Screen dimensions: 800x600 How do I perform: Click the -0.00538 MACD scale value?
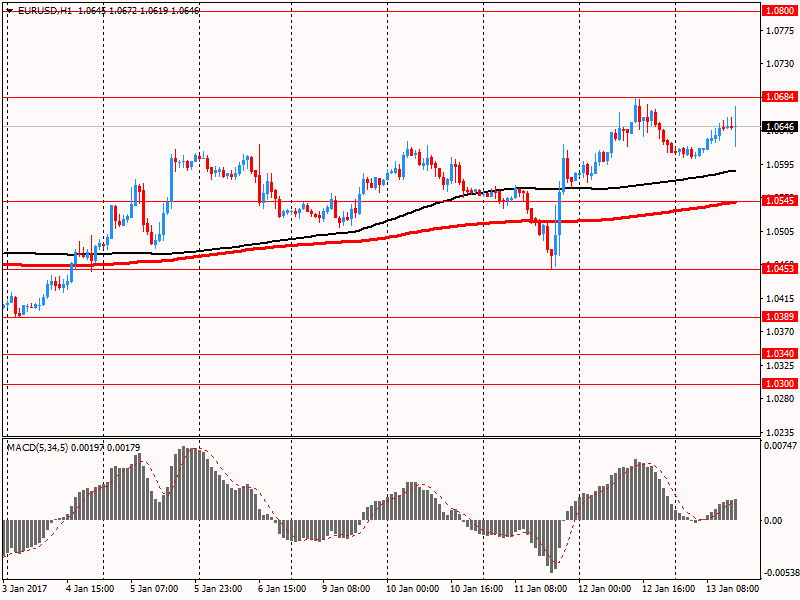[779, 573]
